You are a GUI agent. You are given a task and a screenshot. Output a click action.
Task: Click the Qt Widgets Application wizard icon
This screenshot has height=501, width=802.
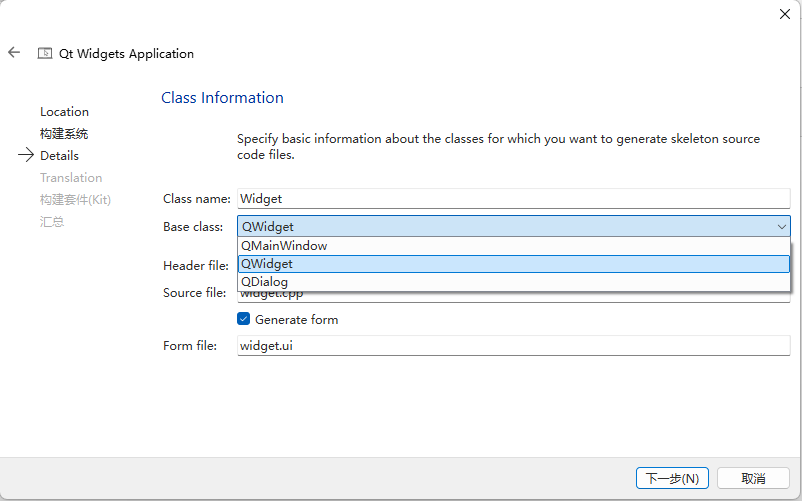(45, 53)
